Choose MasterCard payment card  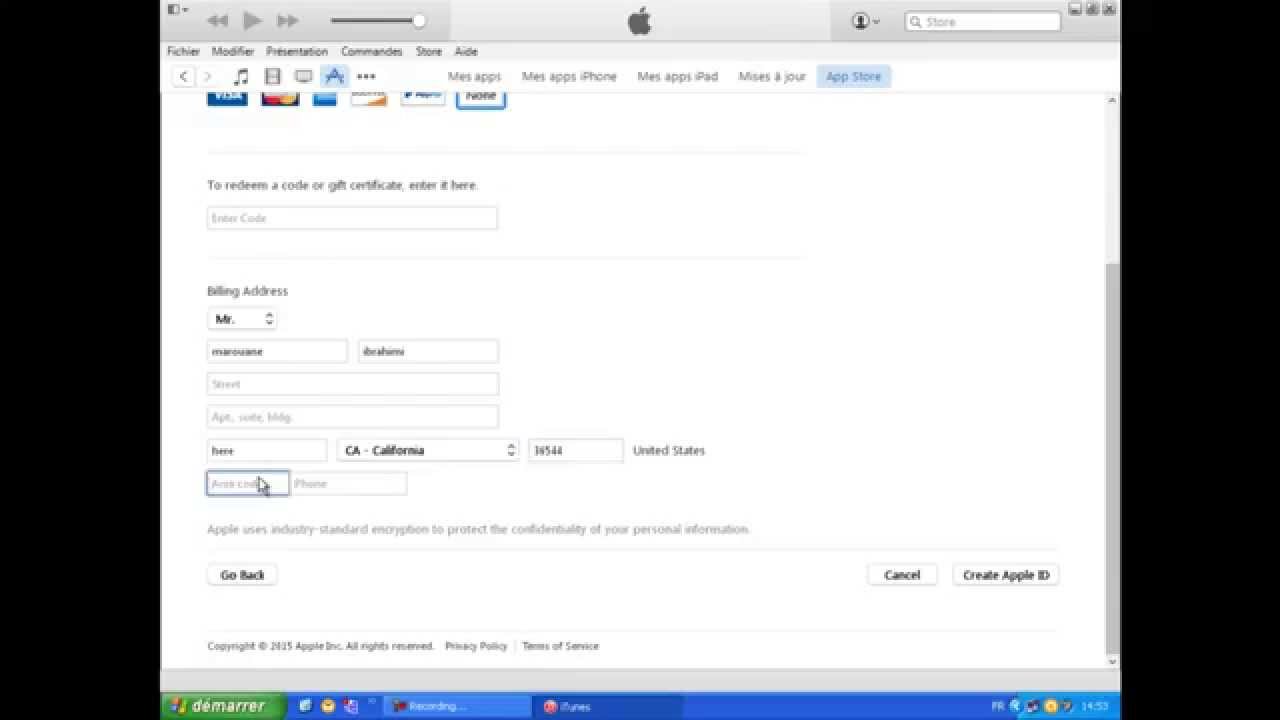(x=280, y=98)
